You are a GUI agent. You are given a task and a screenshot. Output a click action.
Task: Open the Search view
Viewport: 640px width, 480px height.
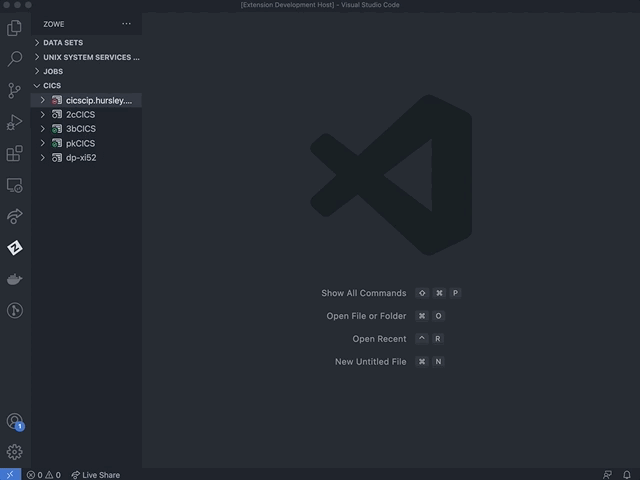point(15,59)
